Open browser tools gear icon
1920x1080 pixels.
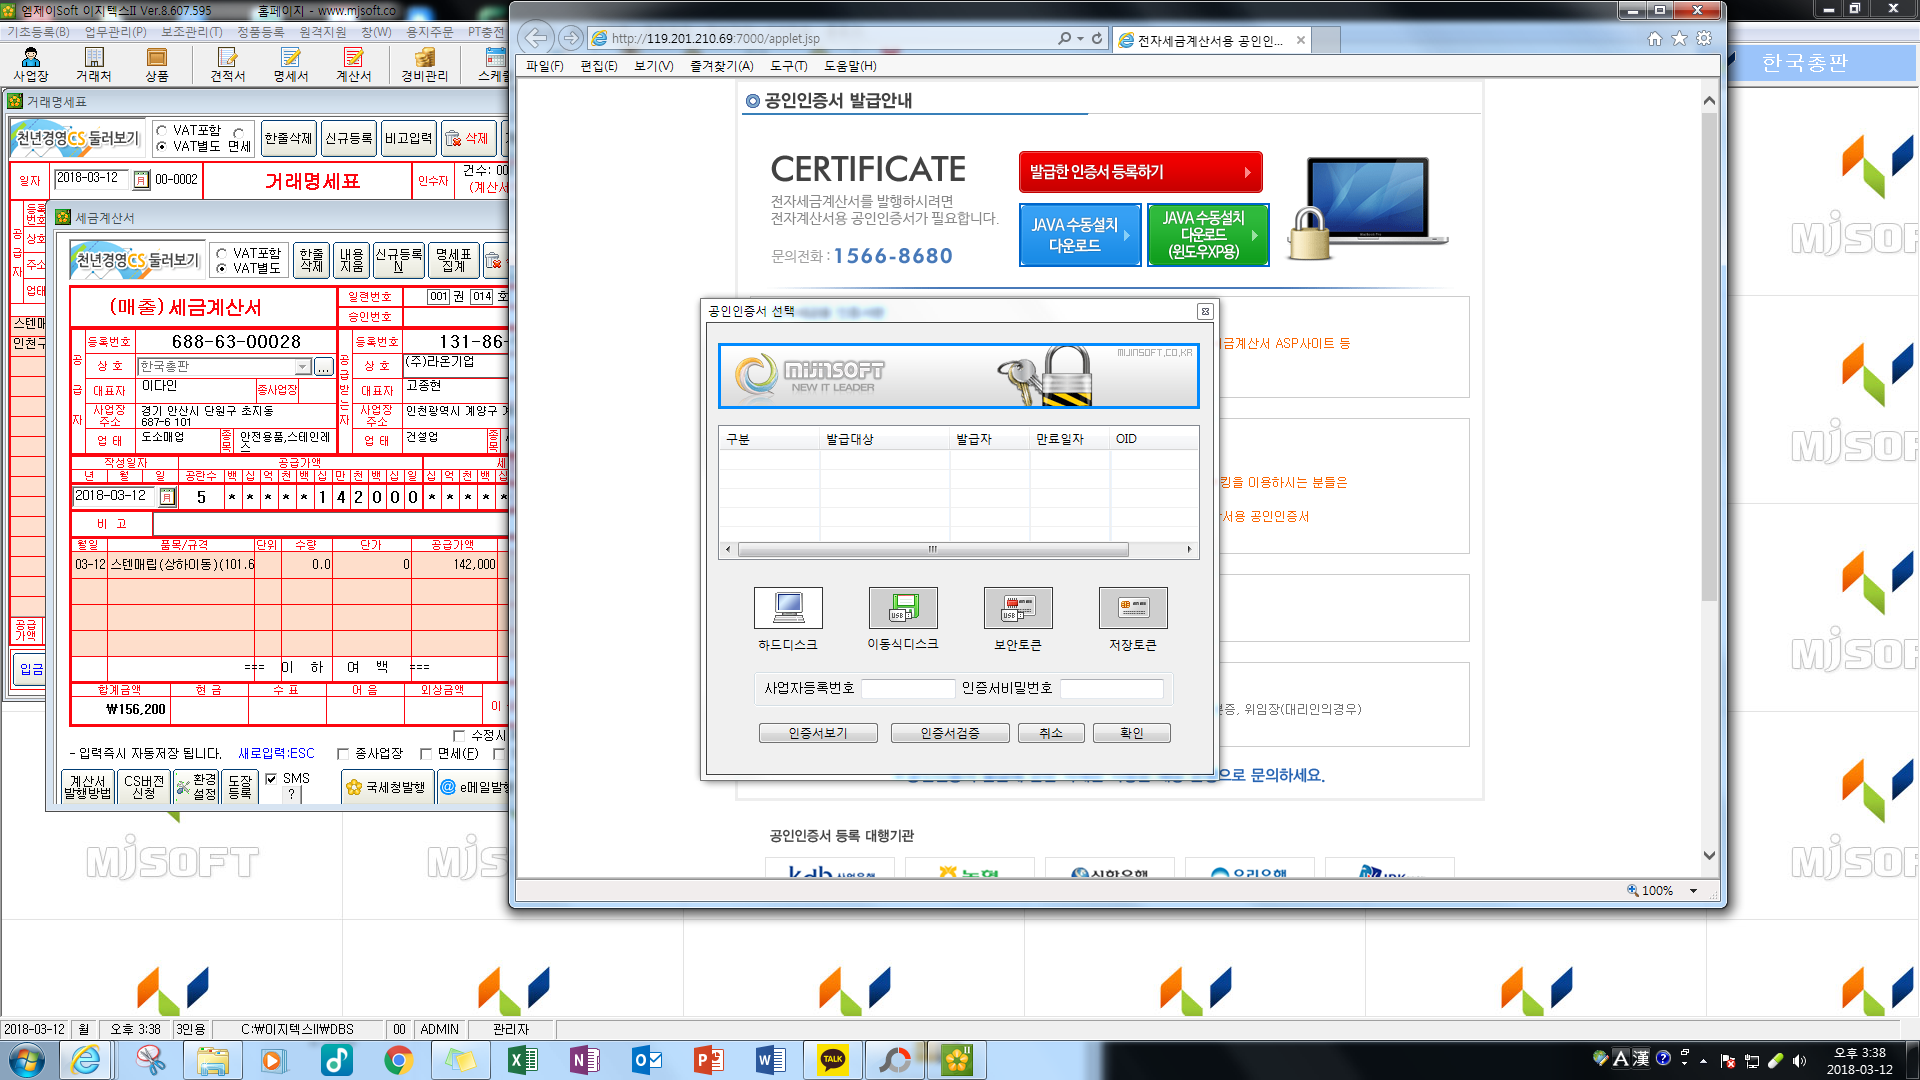point(1704,38)
